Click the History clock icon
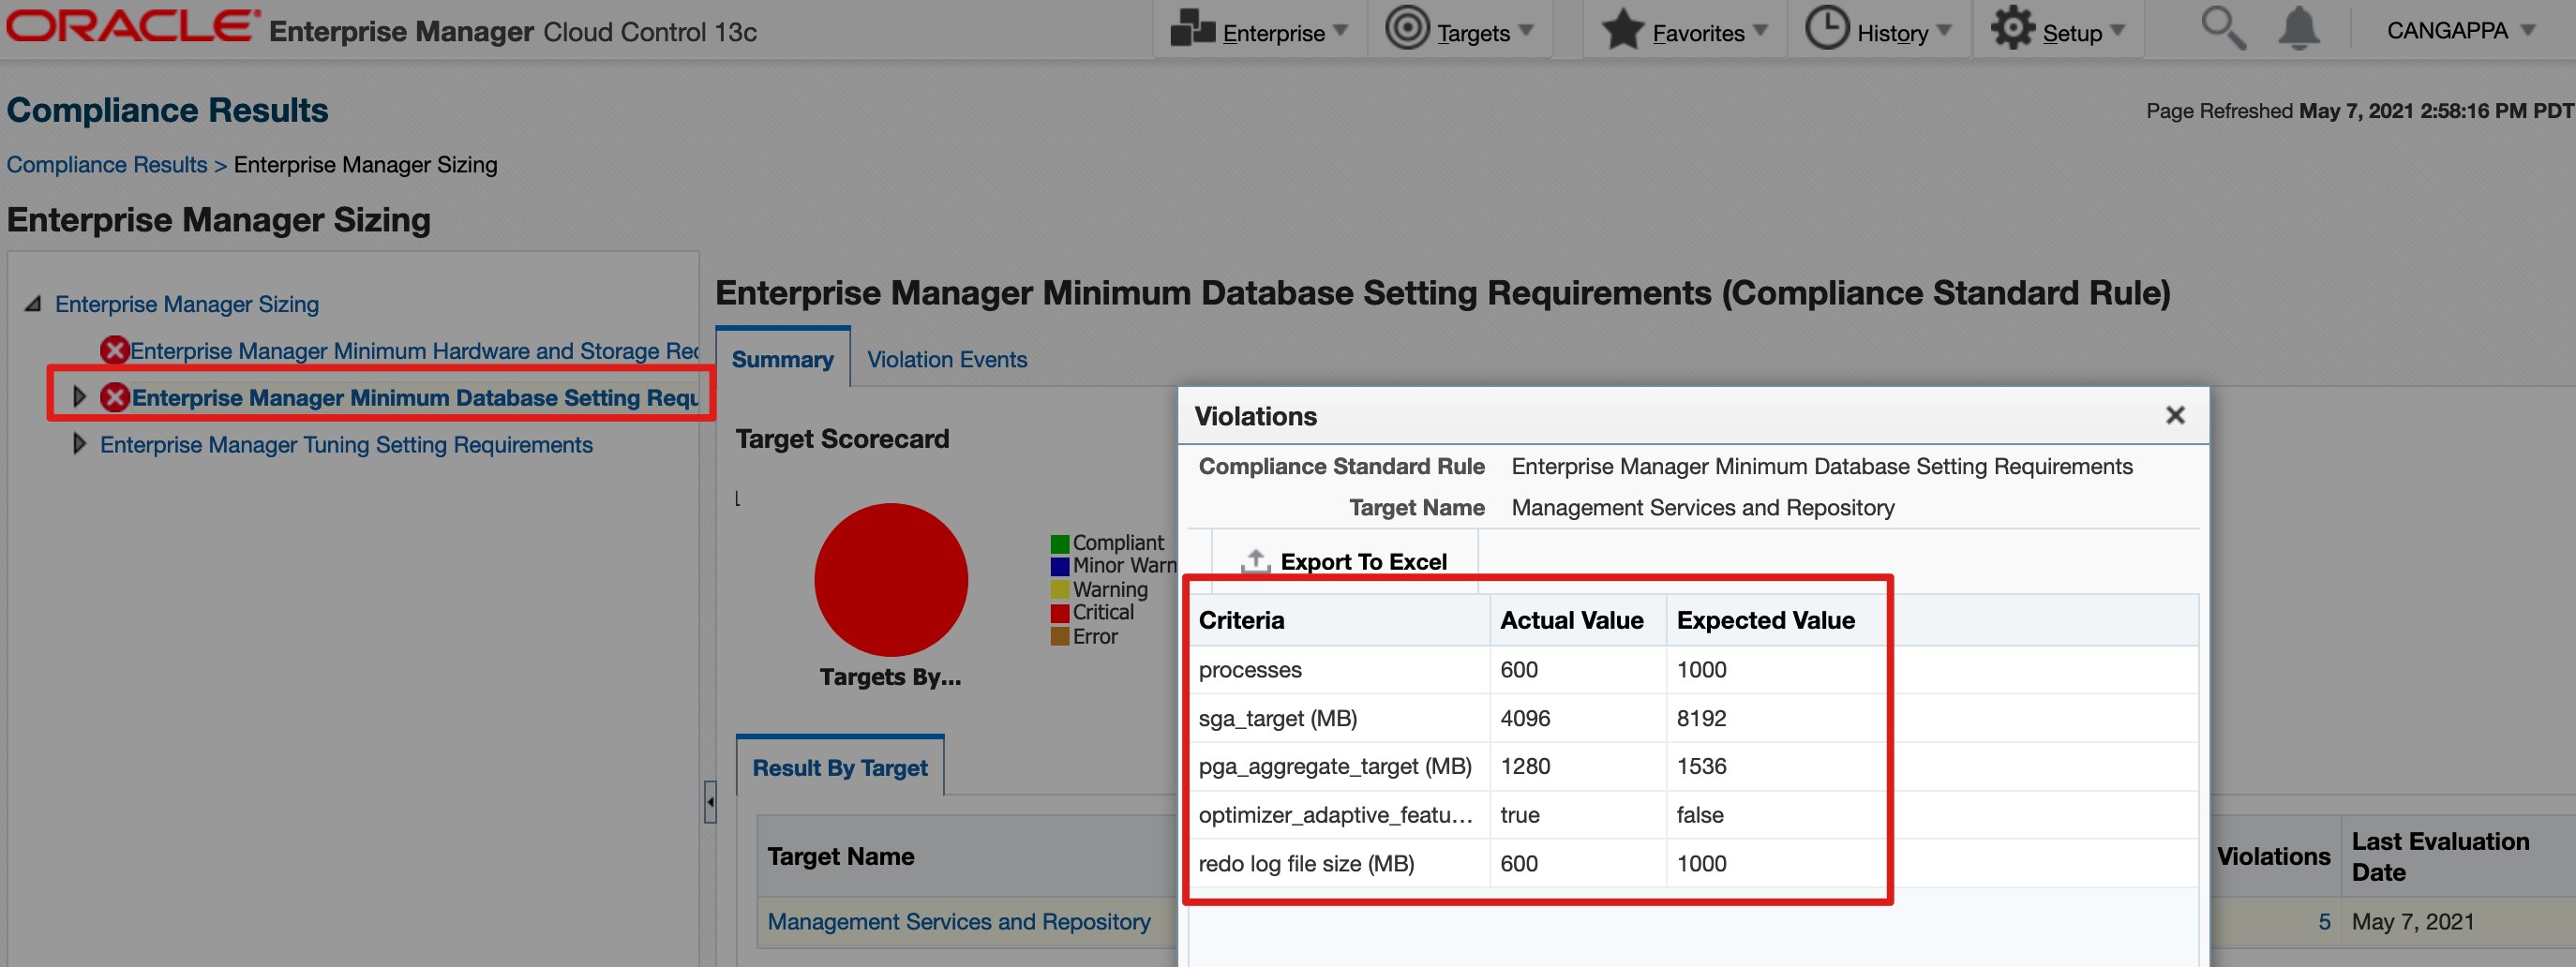This screenshot has height=967, width=2576. coord(1826,29)
